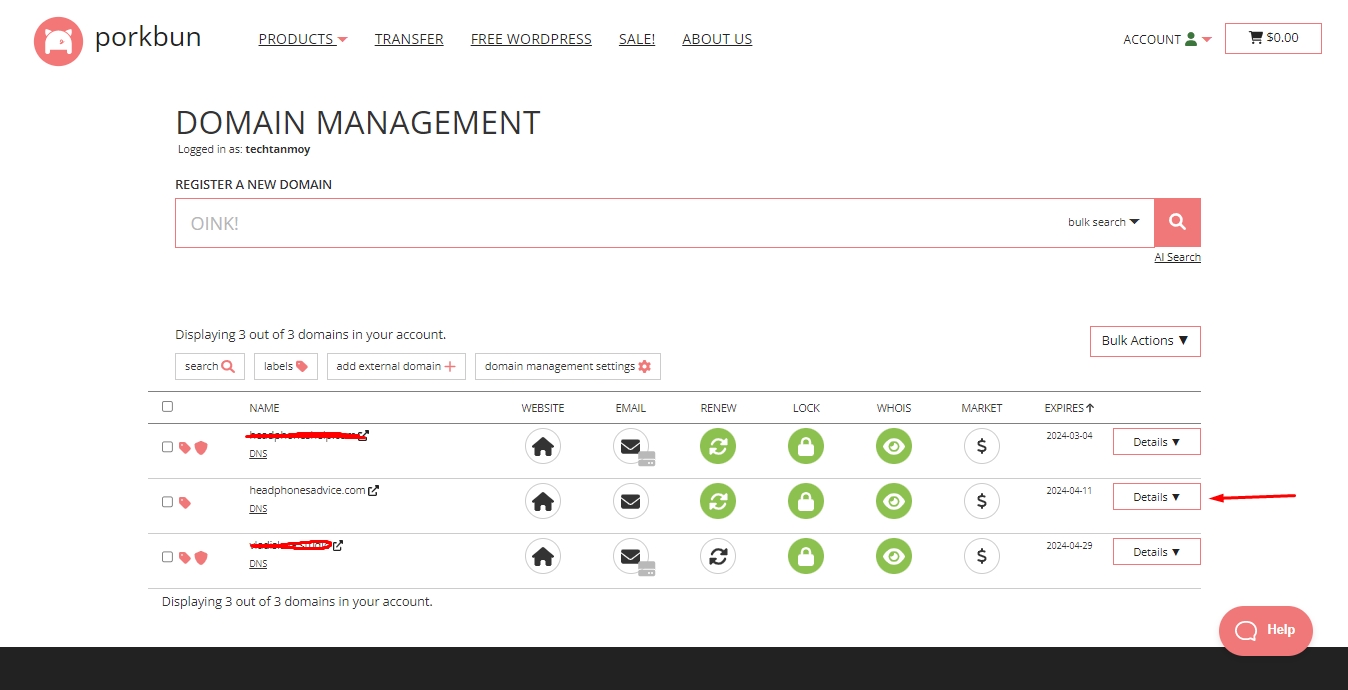Viewport: 1348px width, 690px height.
Task: Toggle WHOIS privacy eye for headphonesadvice.com
Action: pos(894,501)
